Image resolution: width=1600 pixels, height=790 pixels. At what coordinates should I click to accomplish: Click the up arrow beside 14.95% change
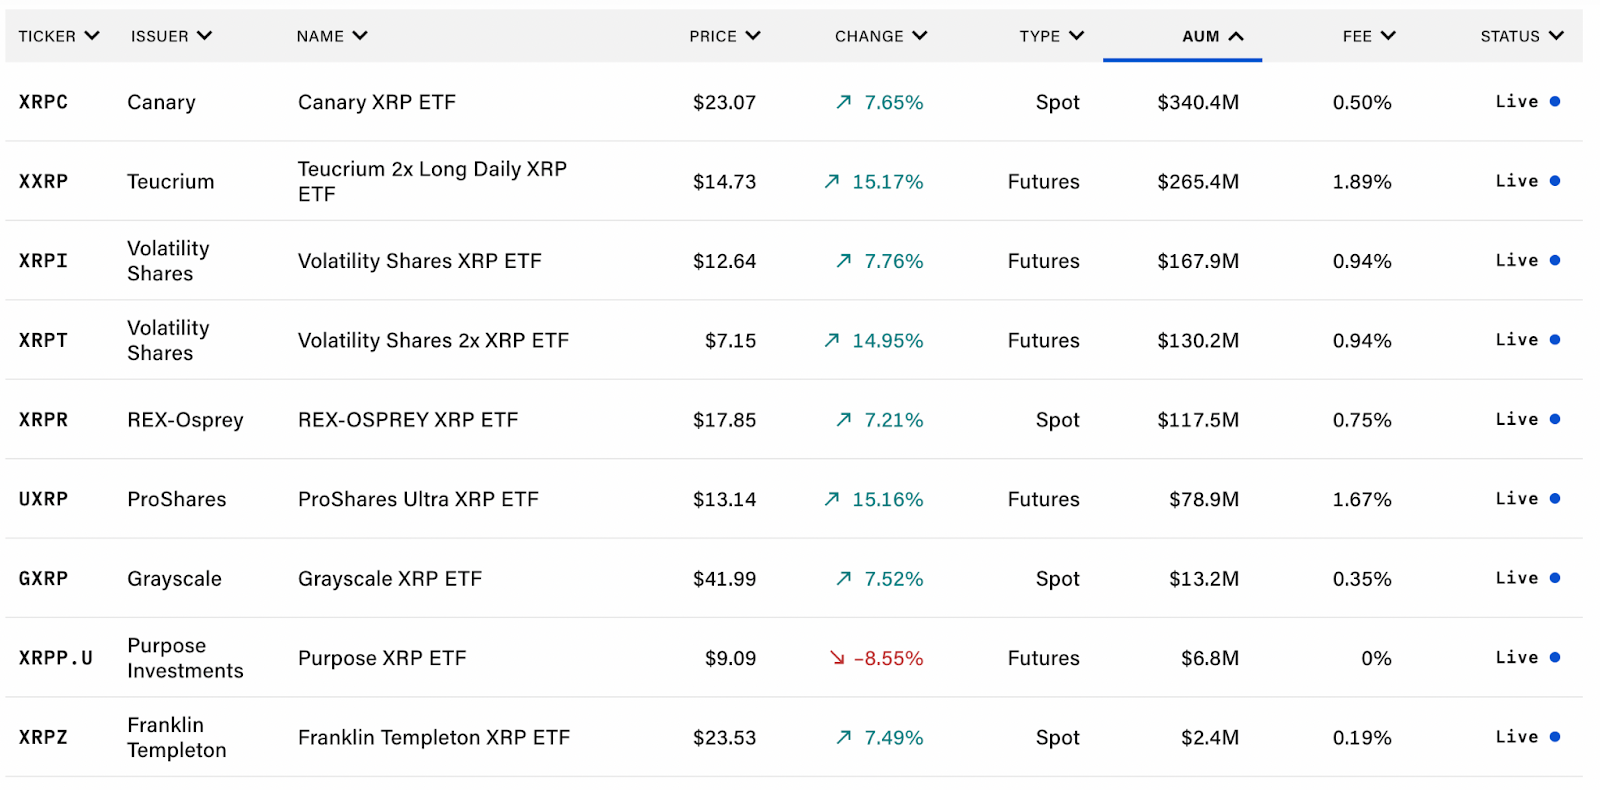[x=832, y=340]
